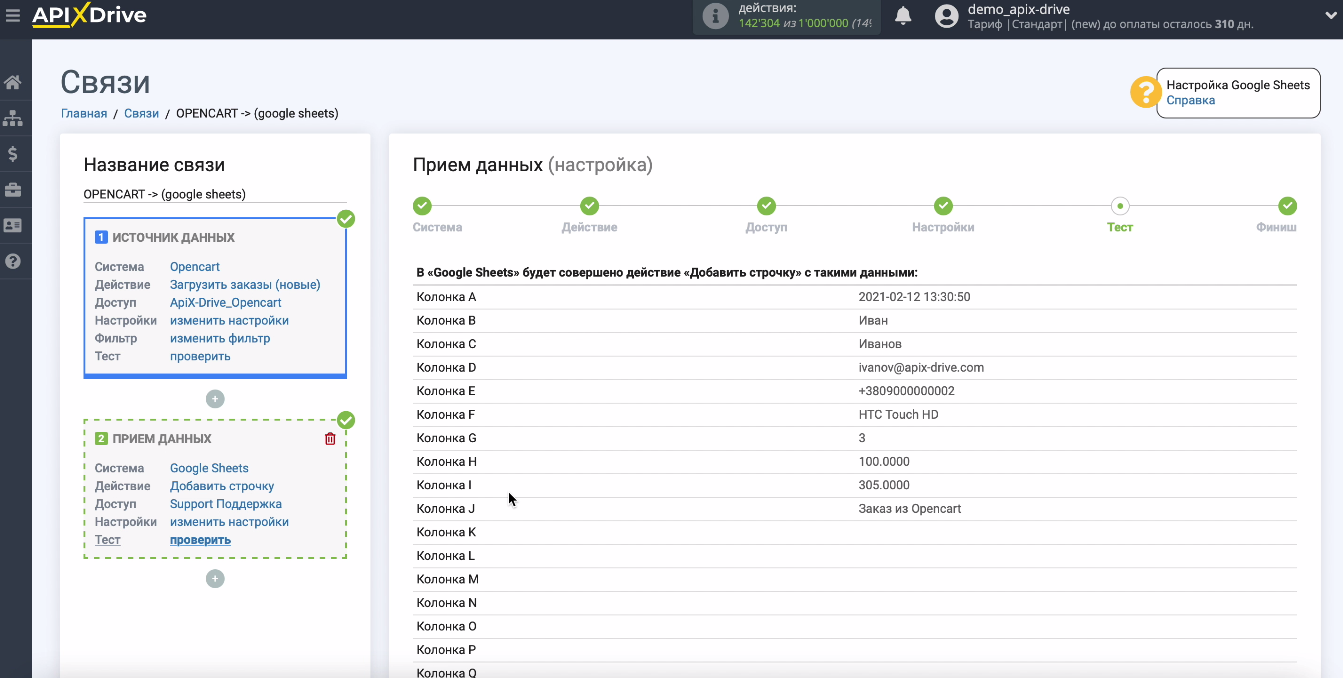Click the value Иван
The height and width of the screenshot is (678, 1343).
873,321
